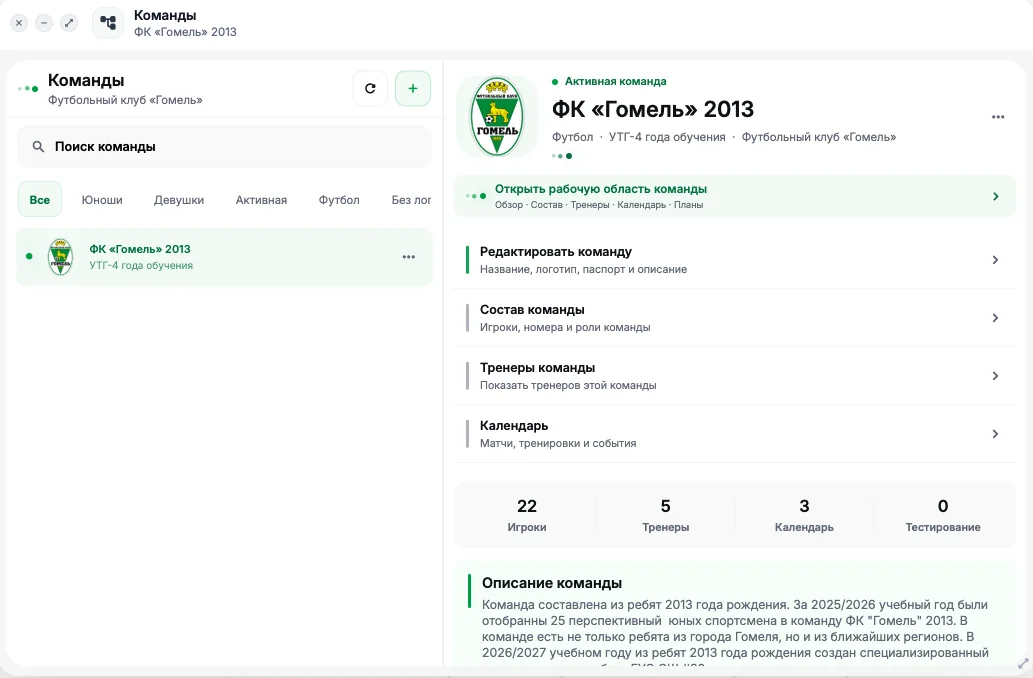The height and width of the screenshot is (678, 1033).
Task: Expand Редактировать команду chevron
Action: (x=995, y=260)
